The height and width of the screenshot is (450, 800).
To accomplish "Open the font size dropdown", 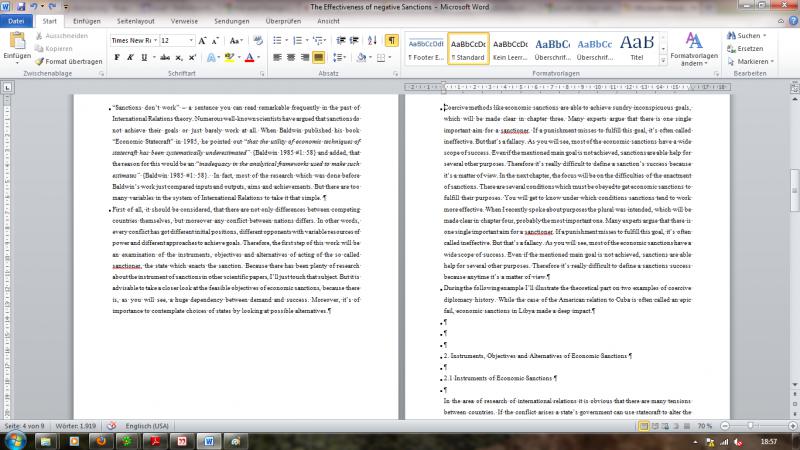I will [191, 40].
